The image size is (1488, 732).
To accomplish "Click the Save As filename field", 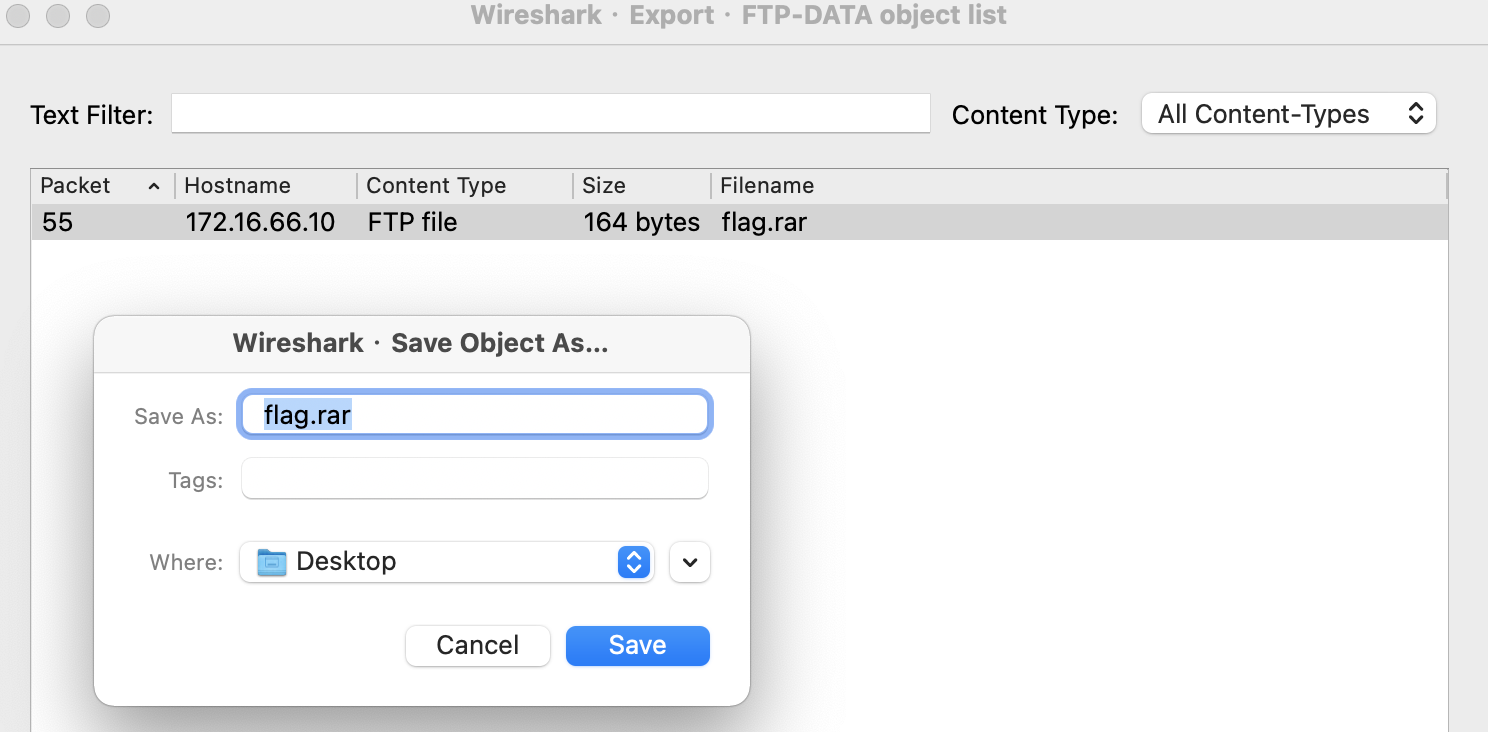I will tap(475, 415).
